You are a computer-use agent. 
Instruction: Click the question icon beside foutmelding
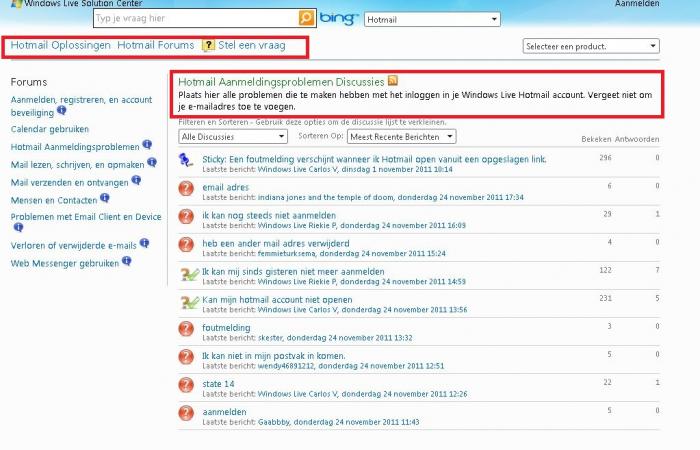click(x=186, y=329)
